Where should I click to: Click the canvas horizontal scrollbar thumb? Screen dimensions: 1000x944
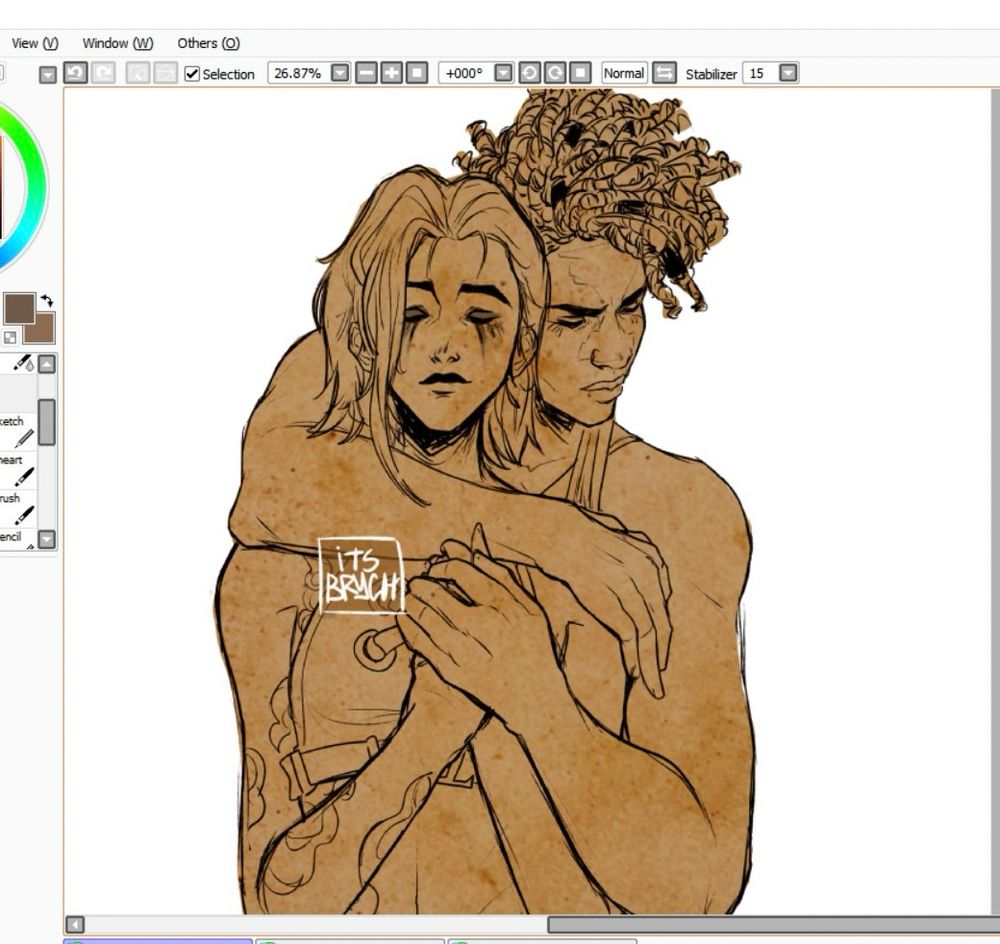[x=774, y=924]
